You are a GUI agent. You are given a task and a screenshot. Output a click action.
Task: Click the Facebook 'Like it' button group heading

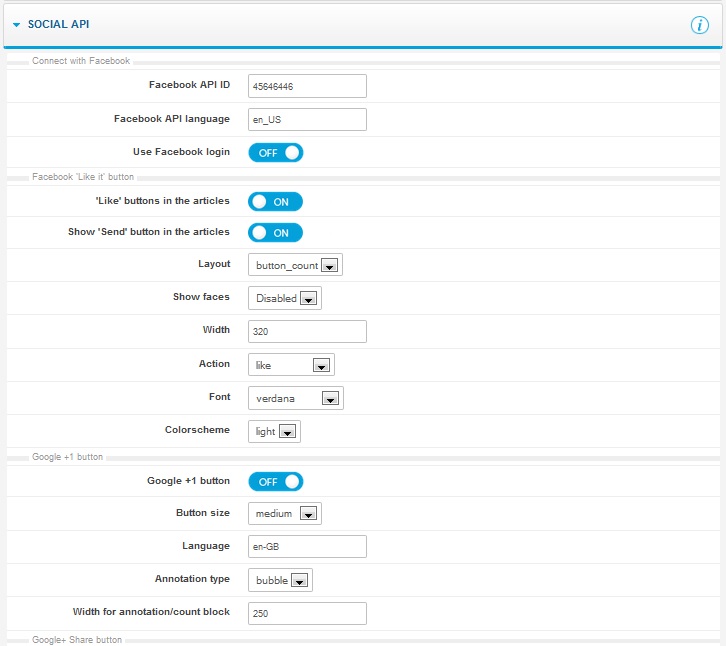click(x=83, y=176)
